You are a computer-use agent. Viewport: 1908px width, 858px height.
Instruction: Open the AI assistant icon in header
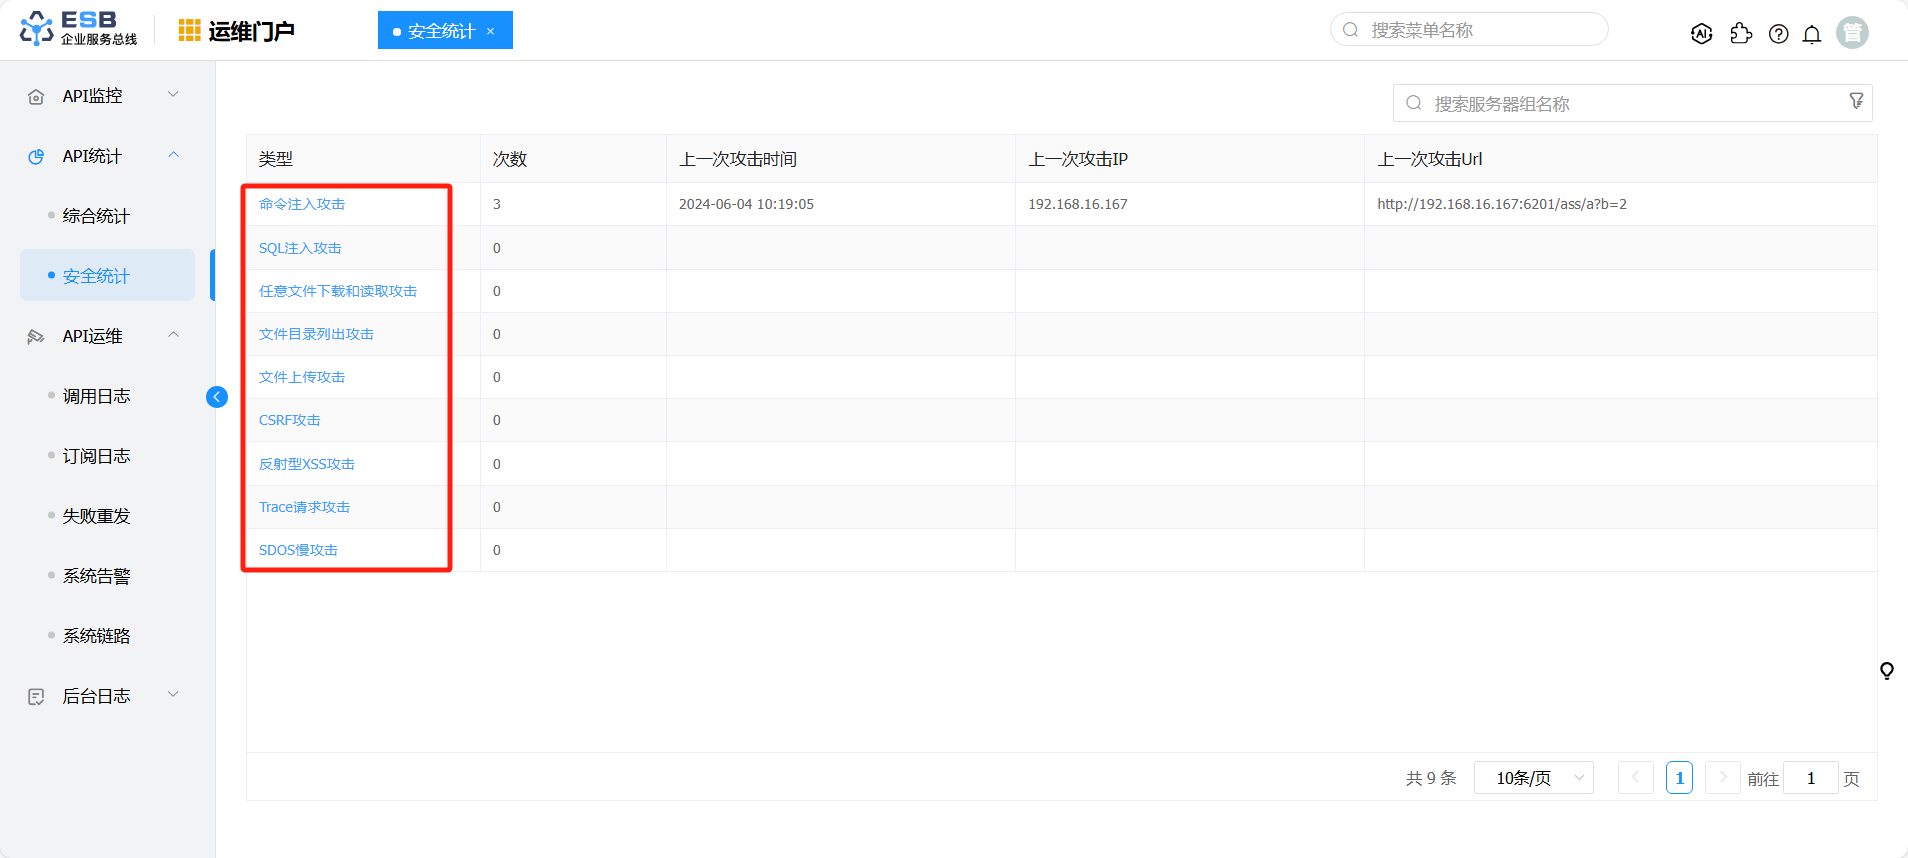1701,34
